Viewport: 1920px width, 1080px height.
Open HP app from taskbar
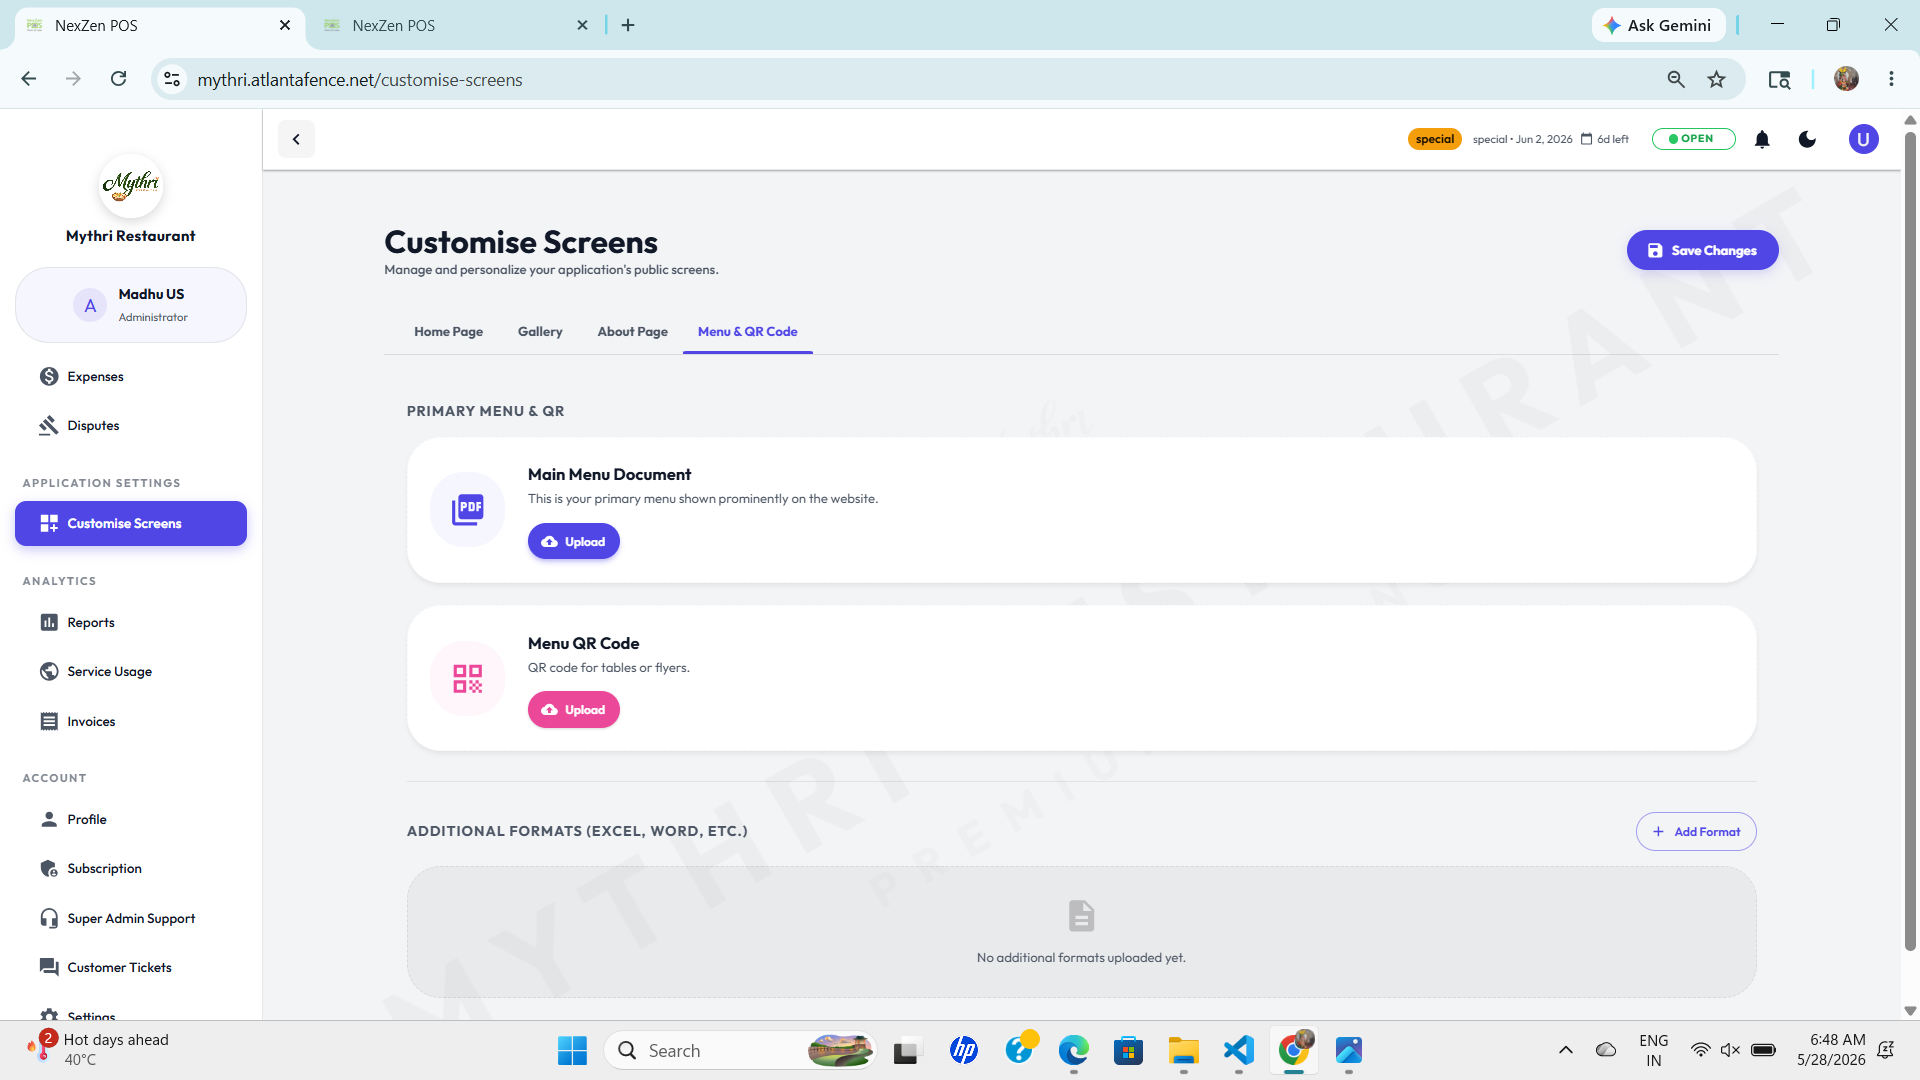click(964, 1050)
